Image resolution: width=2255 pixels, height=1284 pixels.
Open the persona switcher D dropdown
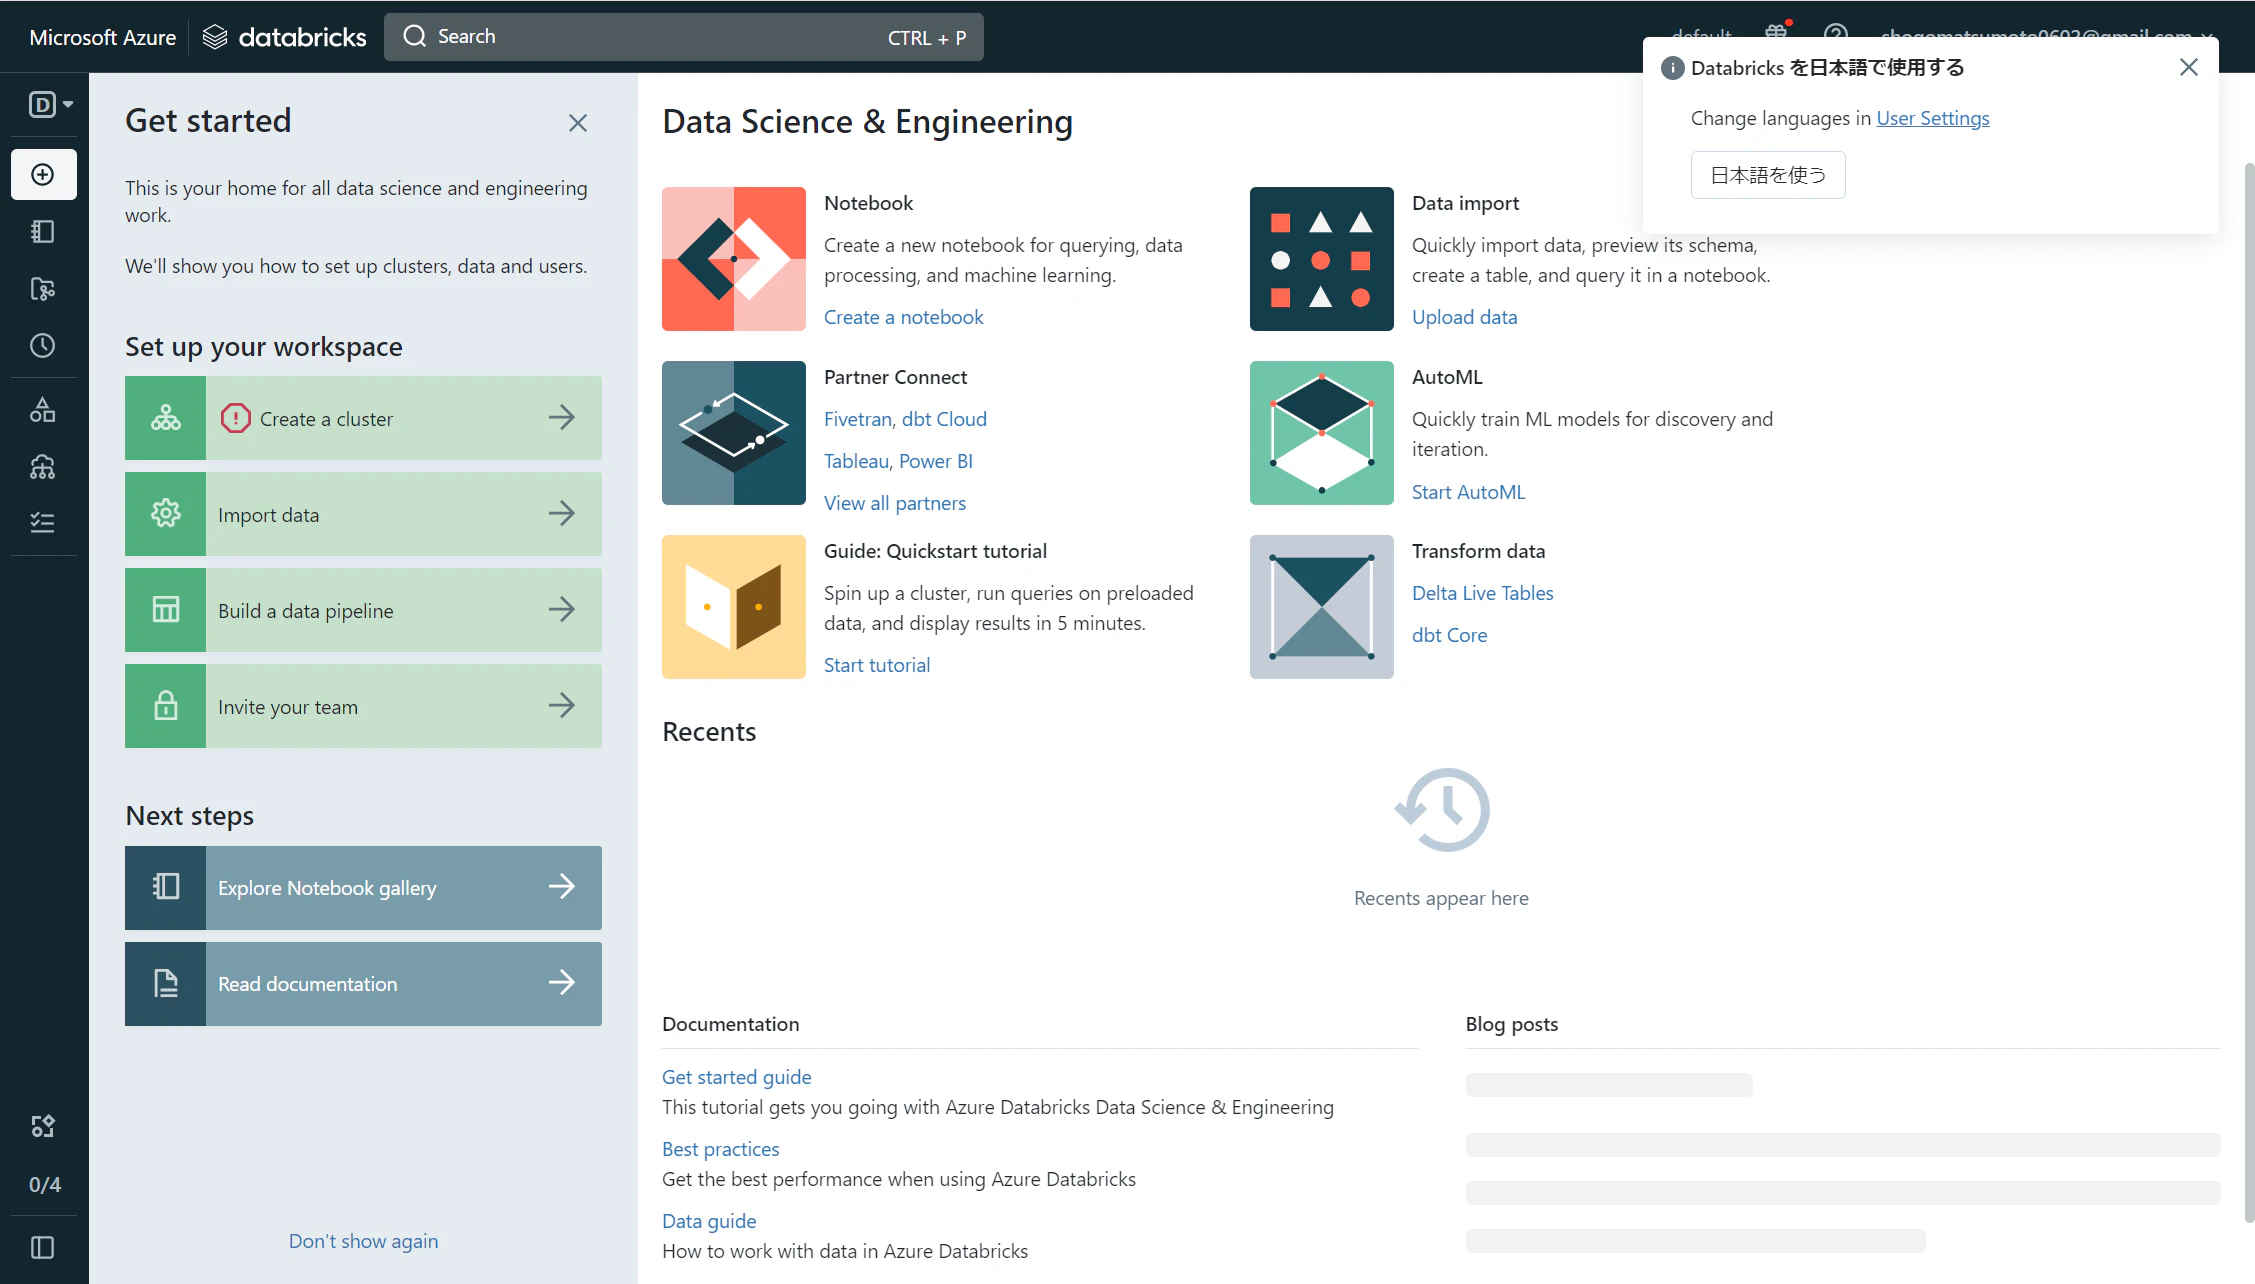click(50, 104)
